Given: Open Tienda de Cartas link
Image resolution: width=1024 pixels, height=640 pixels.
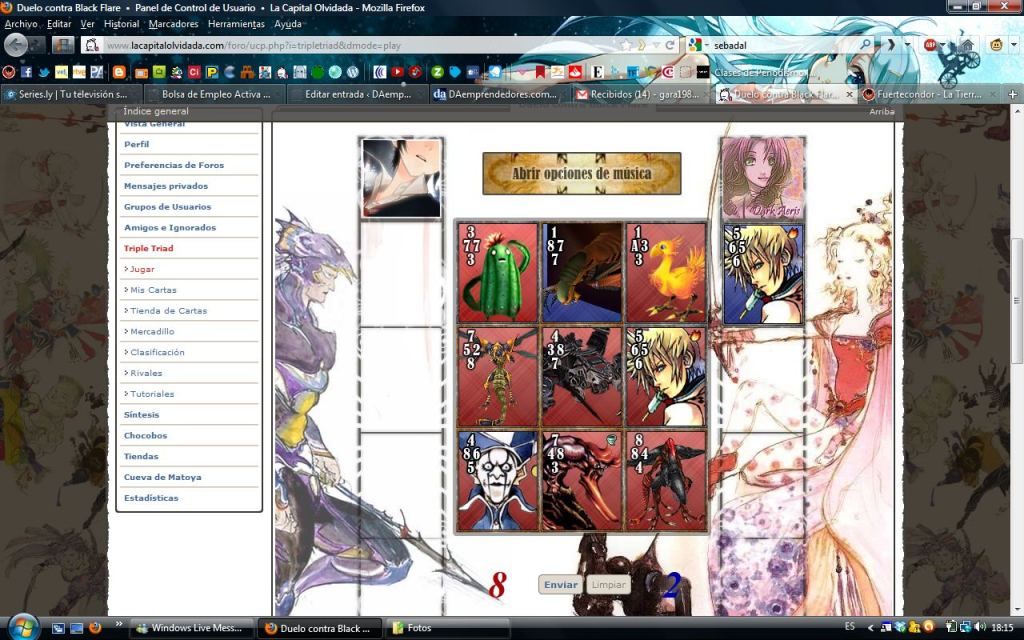Looking at the screenshot, I should point(167,311).
